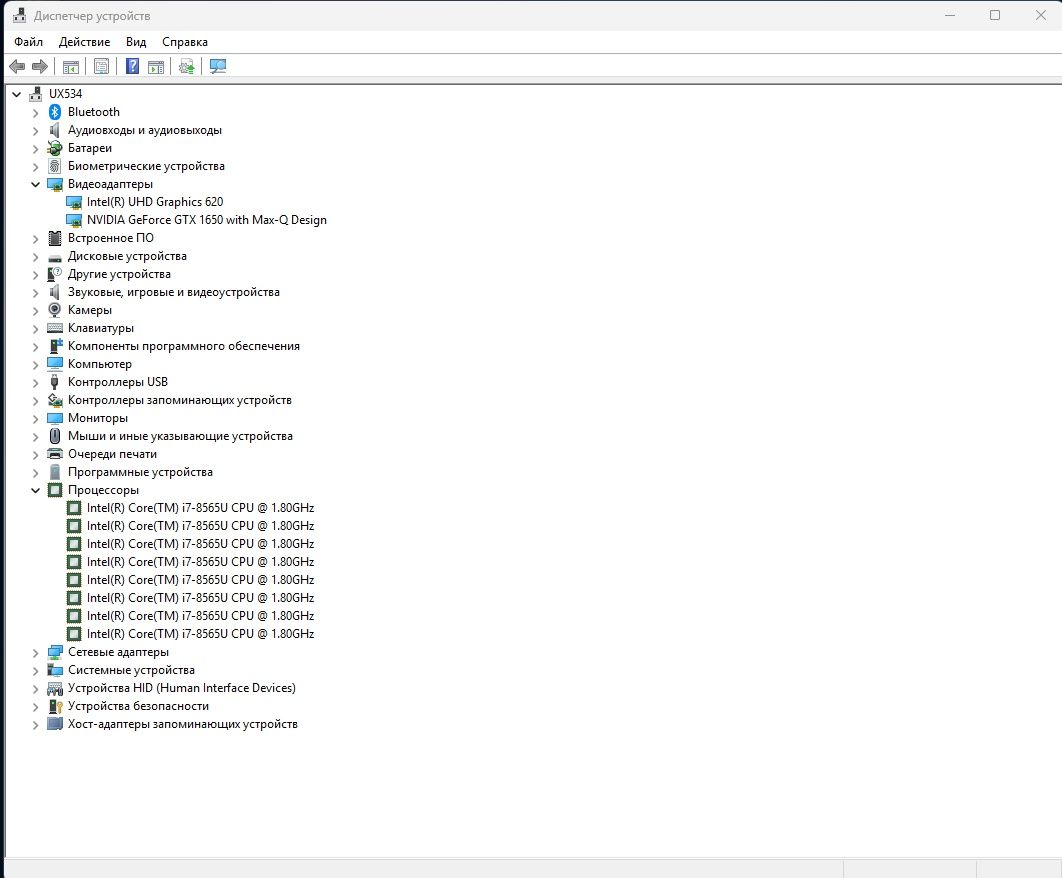Open the Файл menu
Screen dimensions: 1062x878
[28, 42]
